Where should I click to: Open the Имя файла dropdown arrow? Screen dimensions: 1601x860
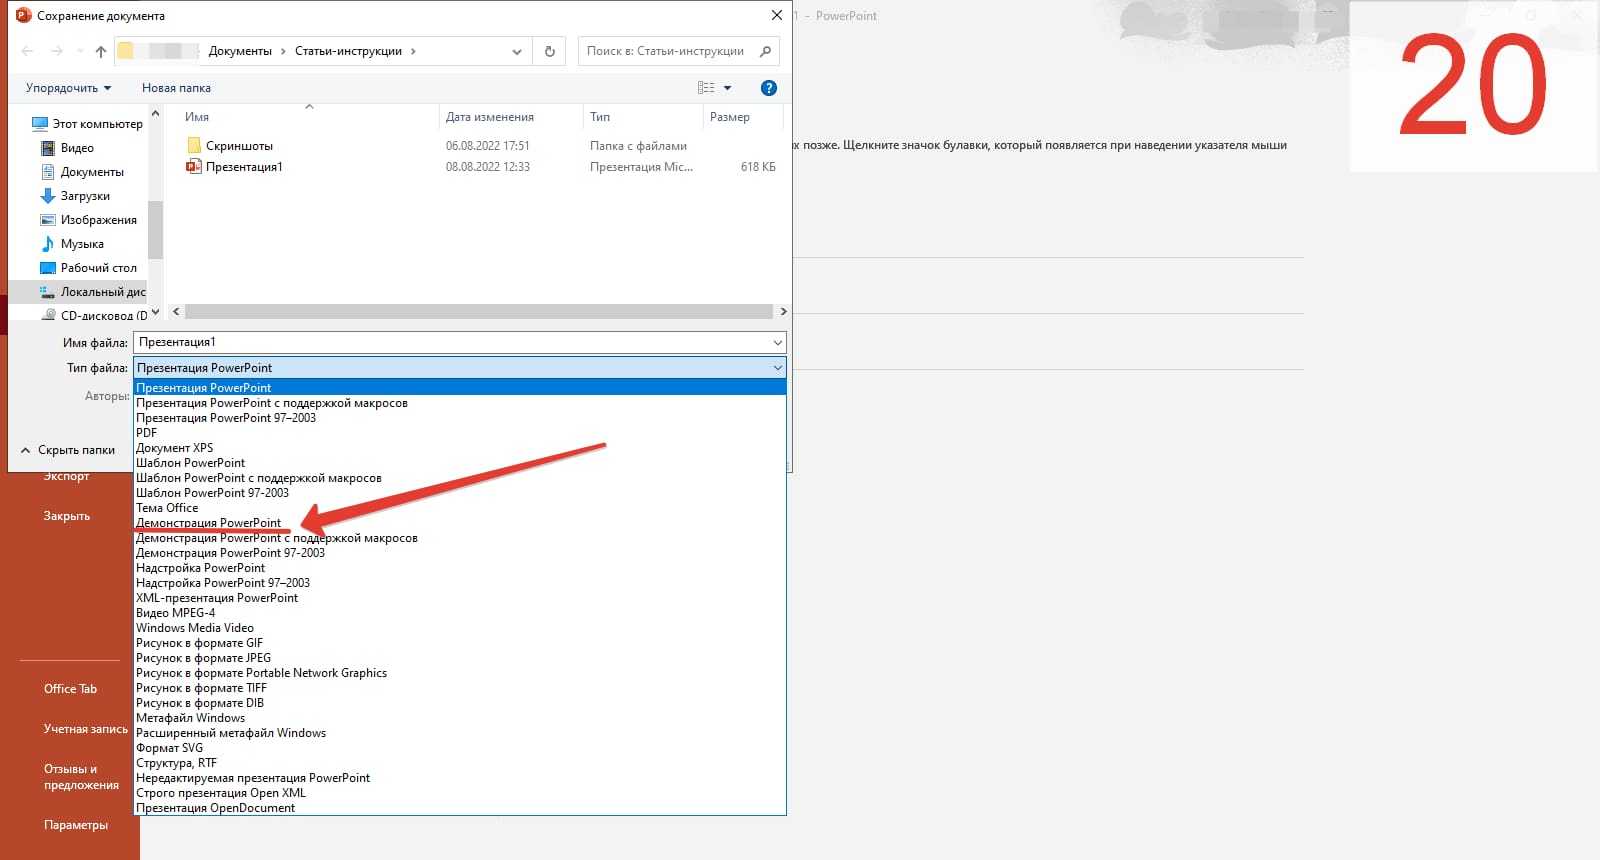777,343
